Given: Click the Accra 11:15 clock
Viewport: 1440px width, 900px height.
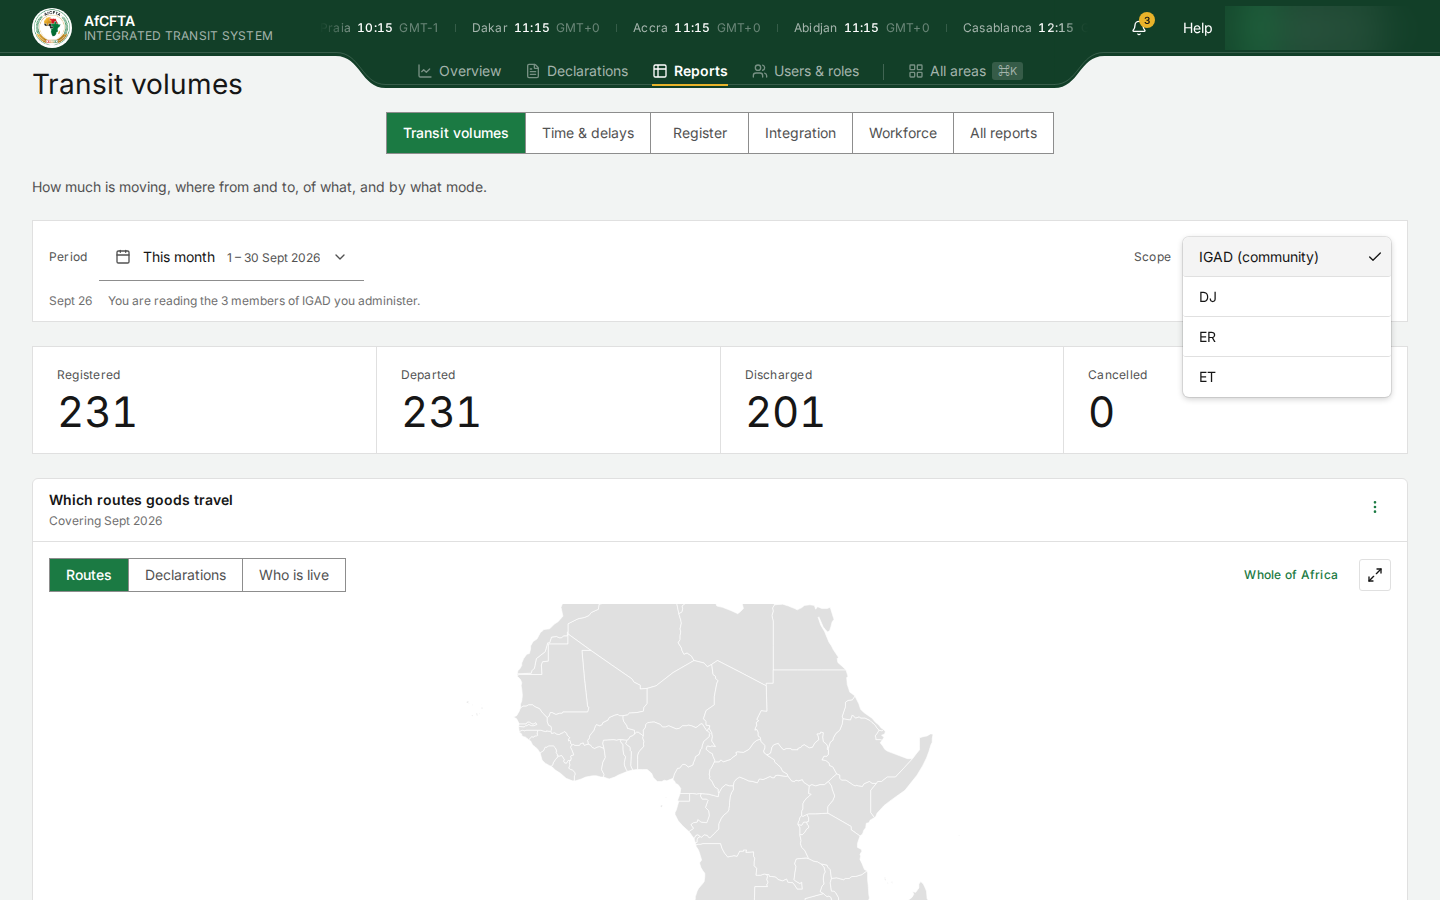Looking at the screenshot, I should [696, 28].
